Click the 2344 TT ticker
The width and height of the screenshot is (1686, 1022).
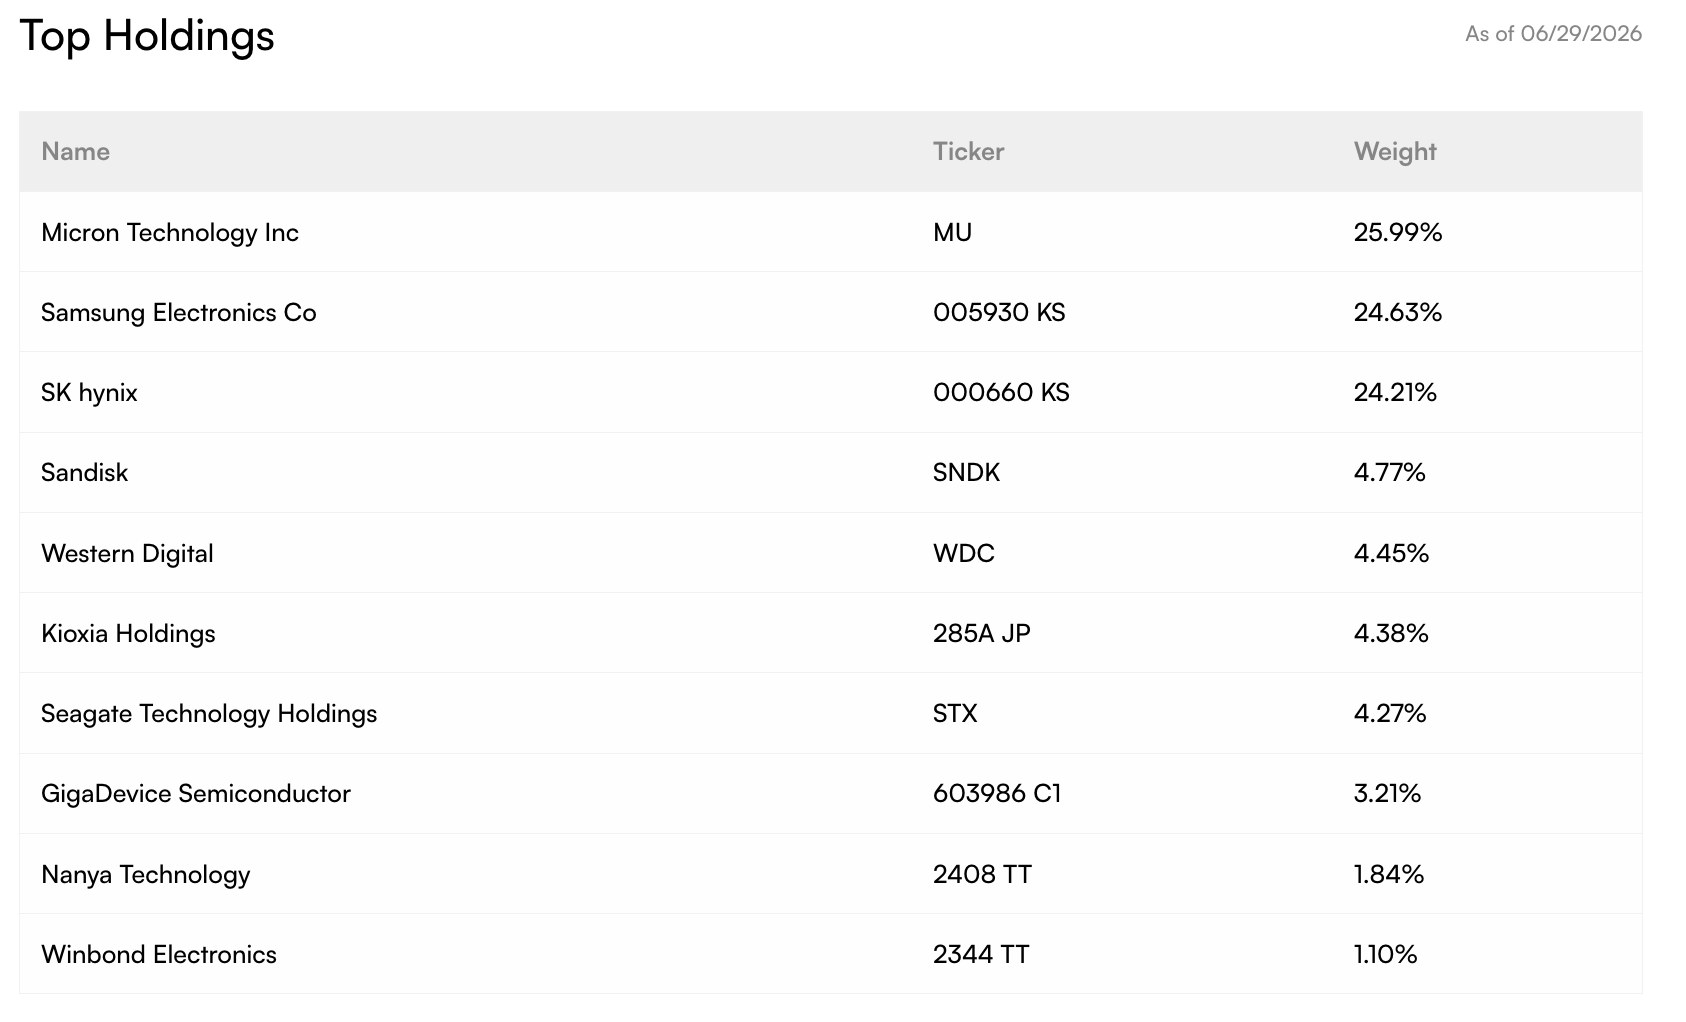(x=981, y=954)
